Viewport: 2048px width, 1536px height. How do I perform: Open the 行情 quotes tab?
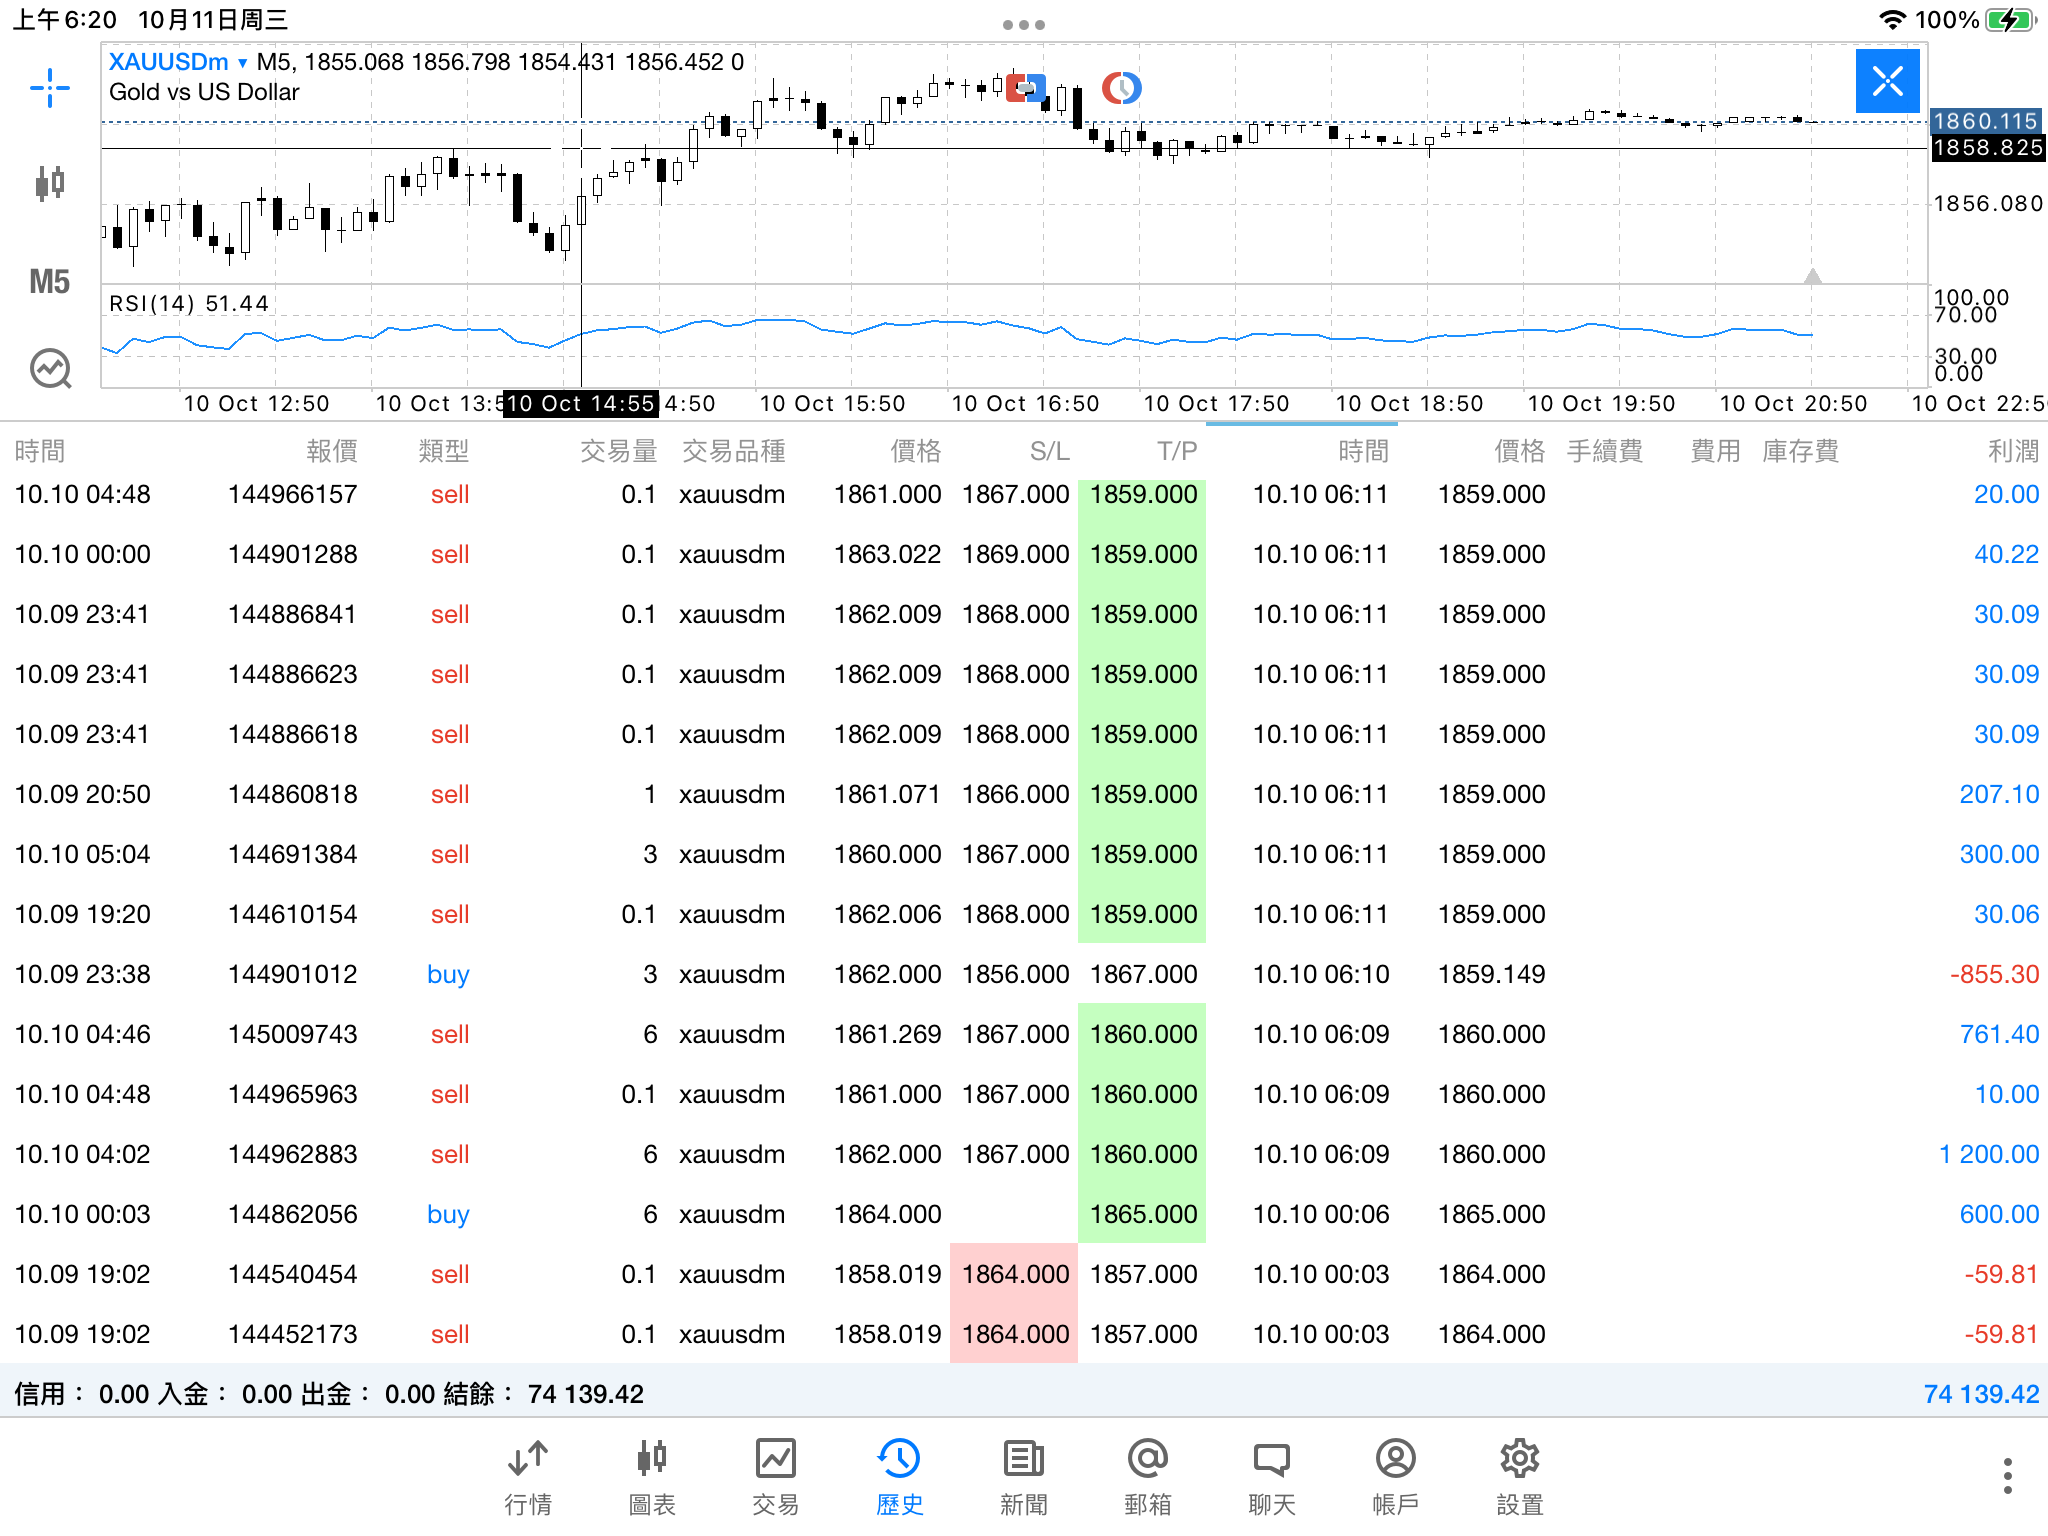coord(528,1478)
